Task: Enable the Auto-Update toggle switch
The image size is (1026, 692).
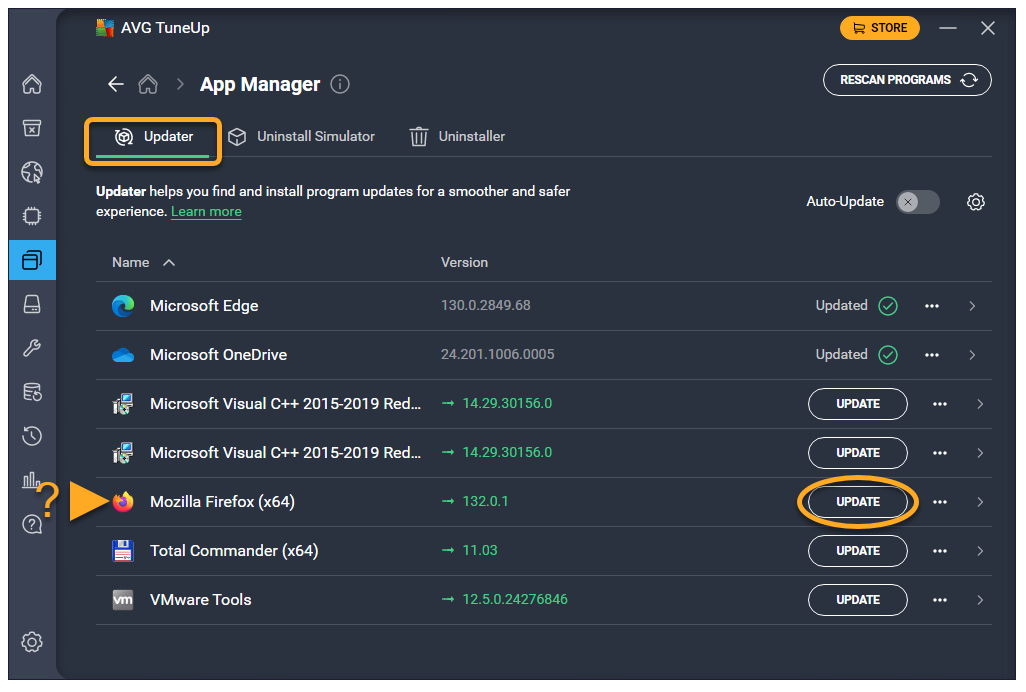Action: click(x=917, y=202)
